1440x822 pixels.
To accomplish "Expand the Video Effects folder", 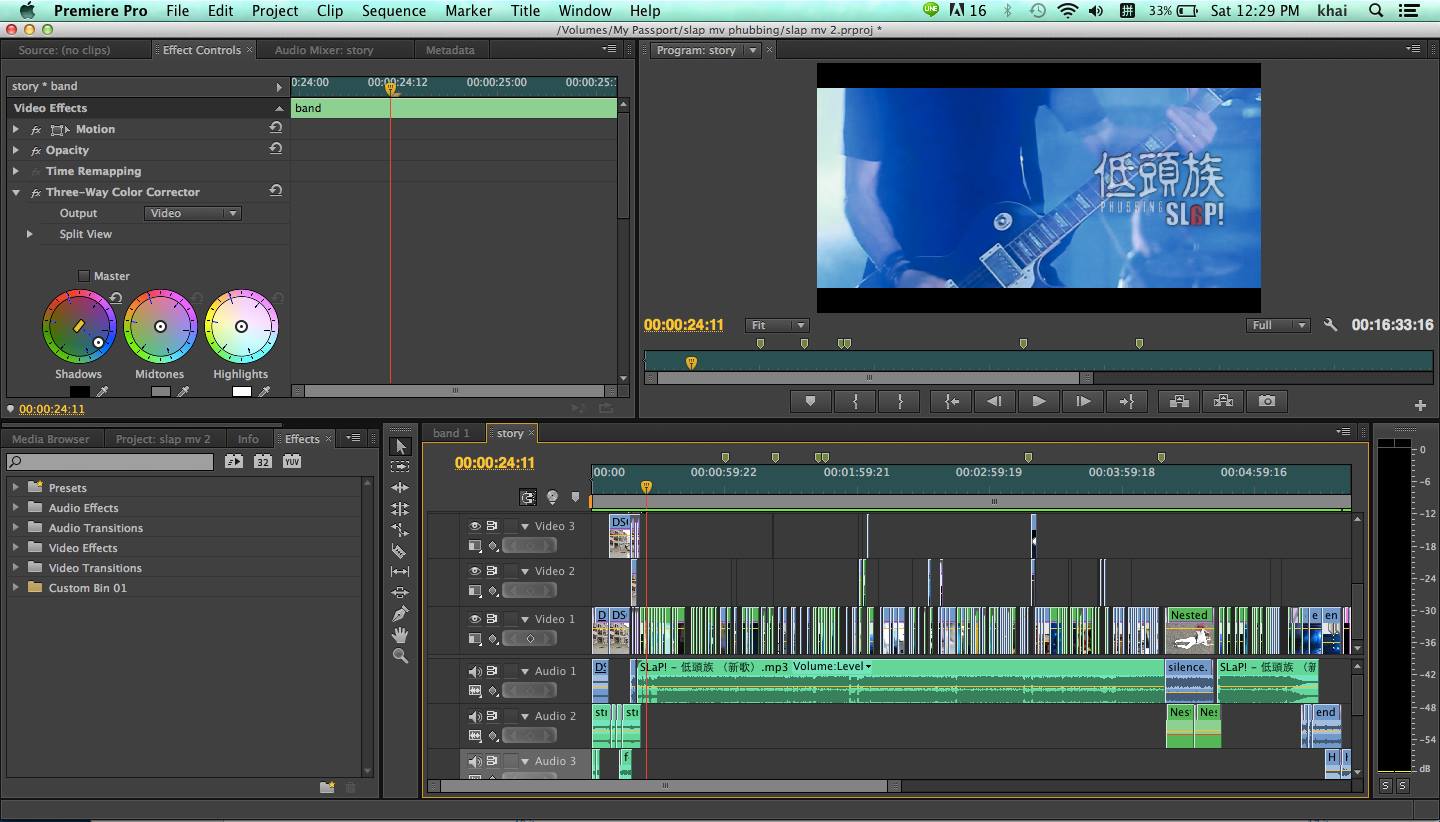I will click(15, 548).
